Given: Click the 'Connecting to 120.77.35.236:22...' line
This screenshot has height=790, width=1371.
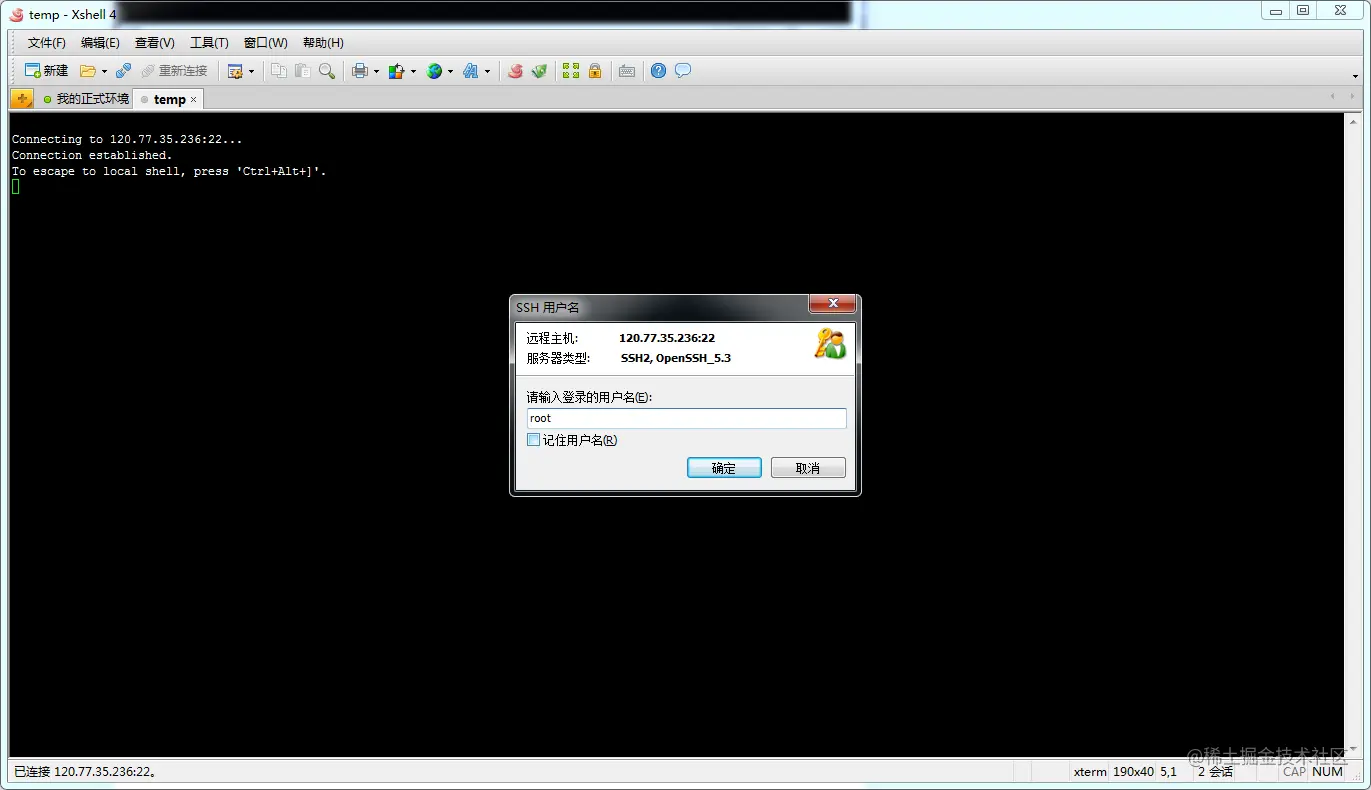Looking at the screenshot, I should [x=127, y=140].
